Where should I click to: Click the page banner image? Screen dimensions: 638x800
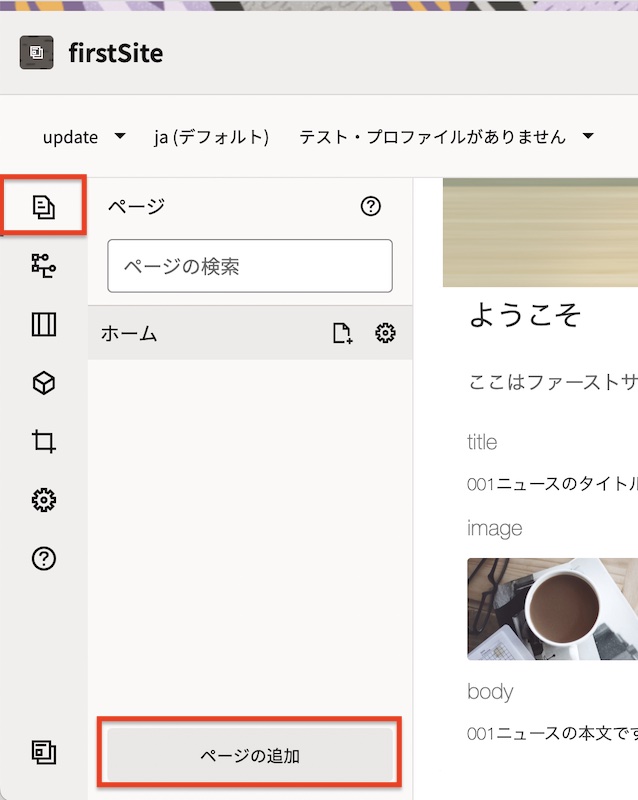(541, 232)
